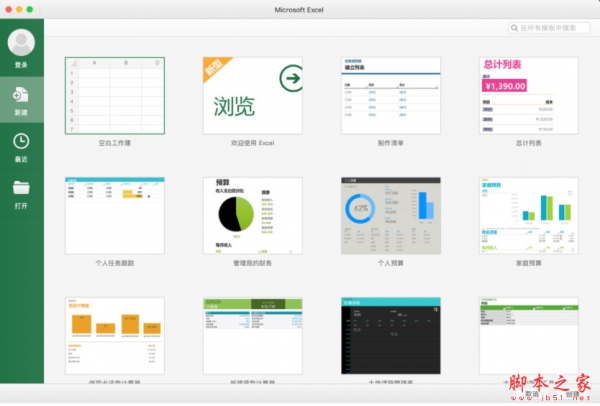Select the 家庭预算 template

529,215
